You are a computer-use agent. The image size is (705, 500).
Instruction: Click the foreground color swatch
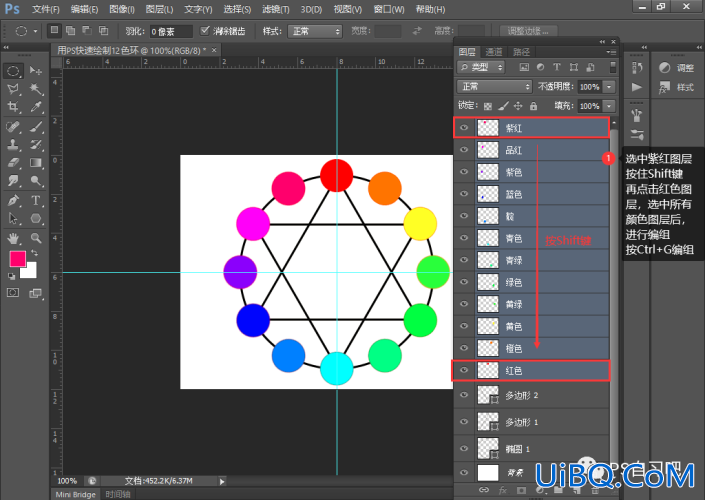(x=18, y=259)
